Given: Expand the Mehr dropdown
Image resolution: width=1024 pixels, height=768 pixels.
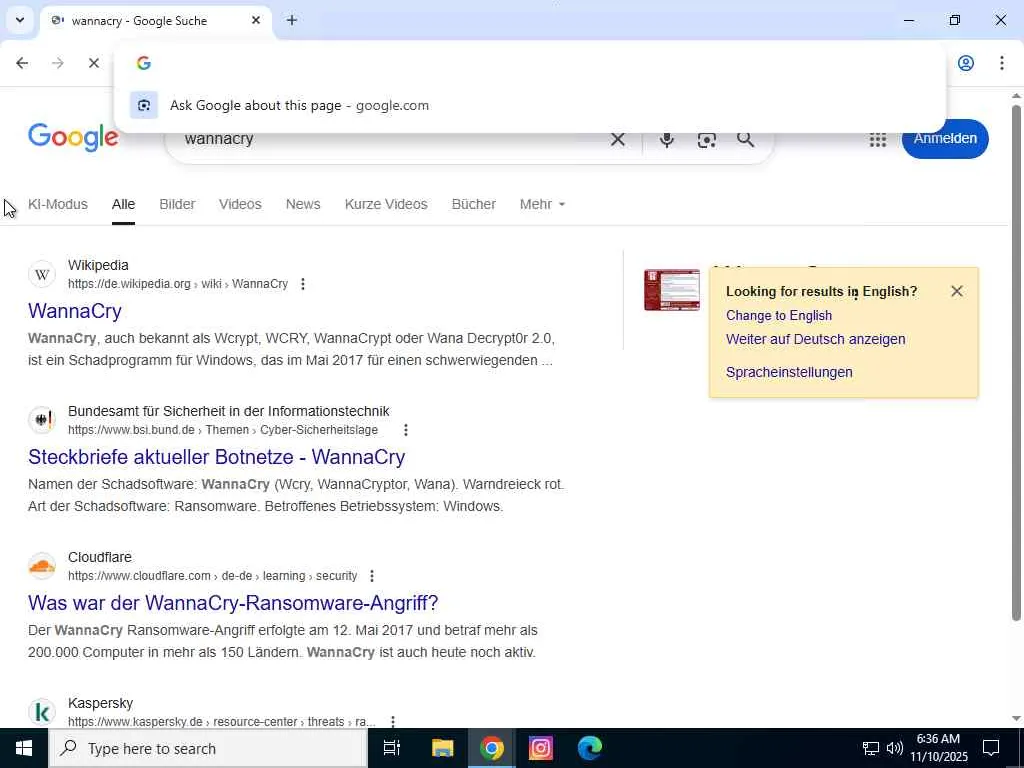Looking at the screenshot, I should click(542, 204).
